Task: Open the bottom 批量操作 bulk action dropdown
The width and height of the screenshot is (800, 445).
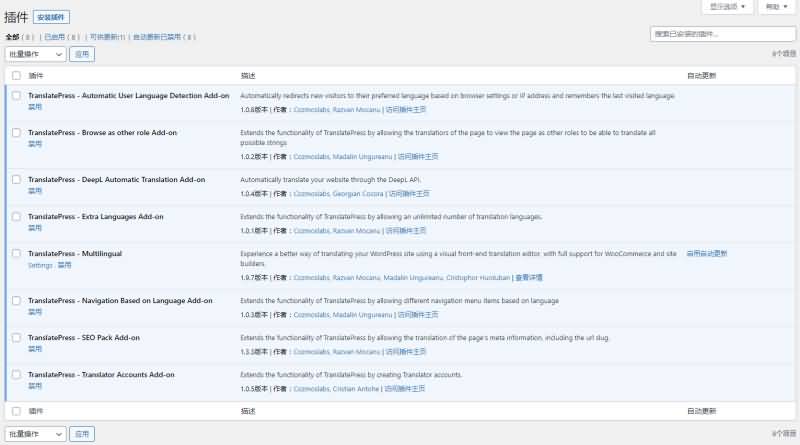Action: click(36, 434)
